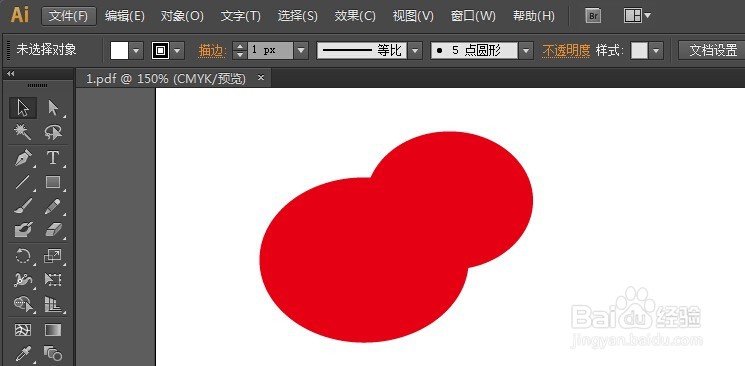Open the fill color dropdown arrow
The height and width of the screenshot is (366, 745).
[137, 50]
